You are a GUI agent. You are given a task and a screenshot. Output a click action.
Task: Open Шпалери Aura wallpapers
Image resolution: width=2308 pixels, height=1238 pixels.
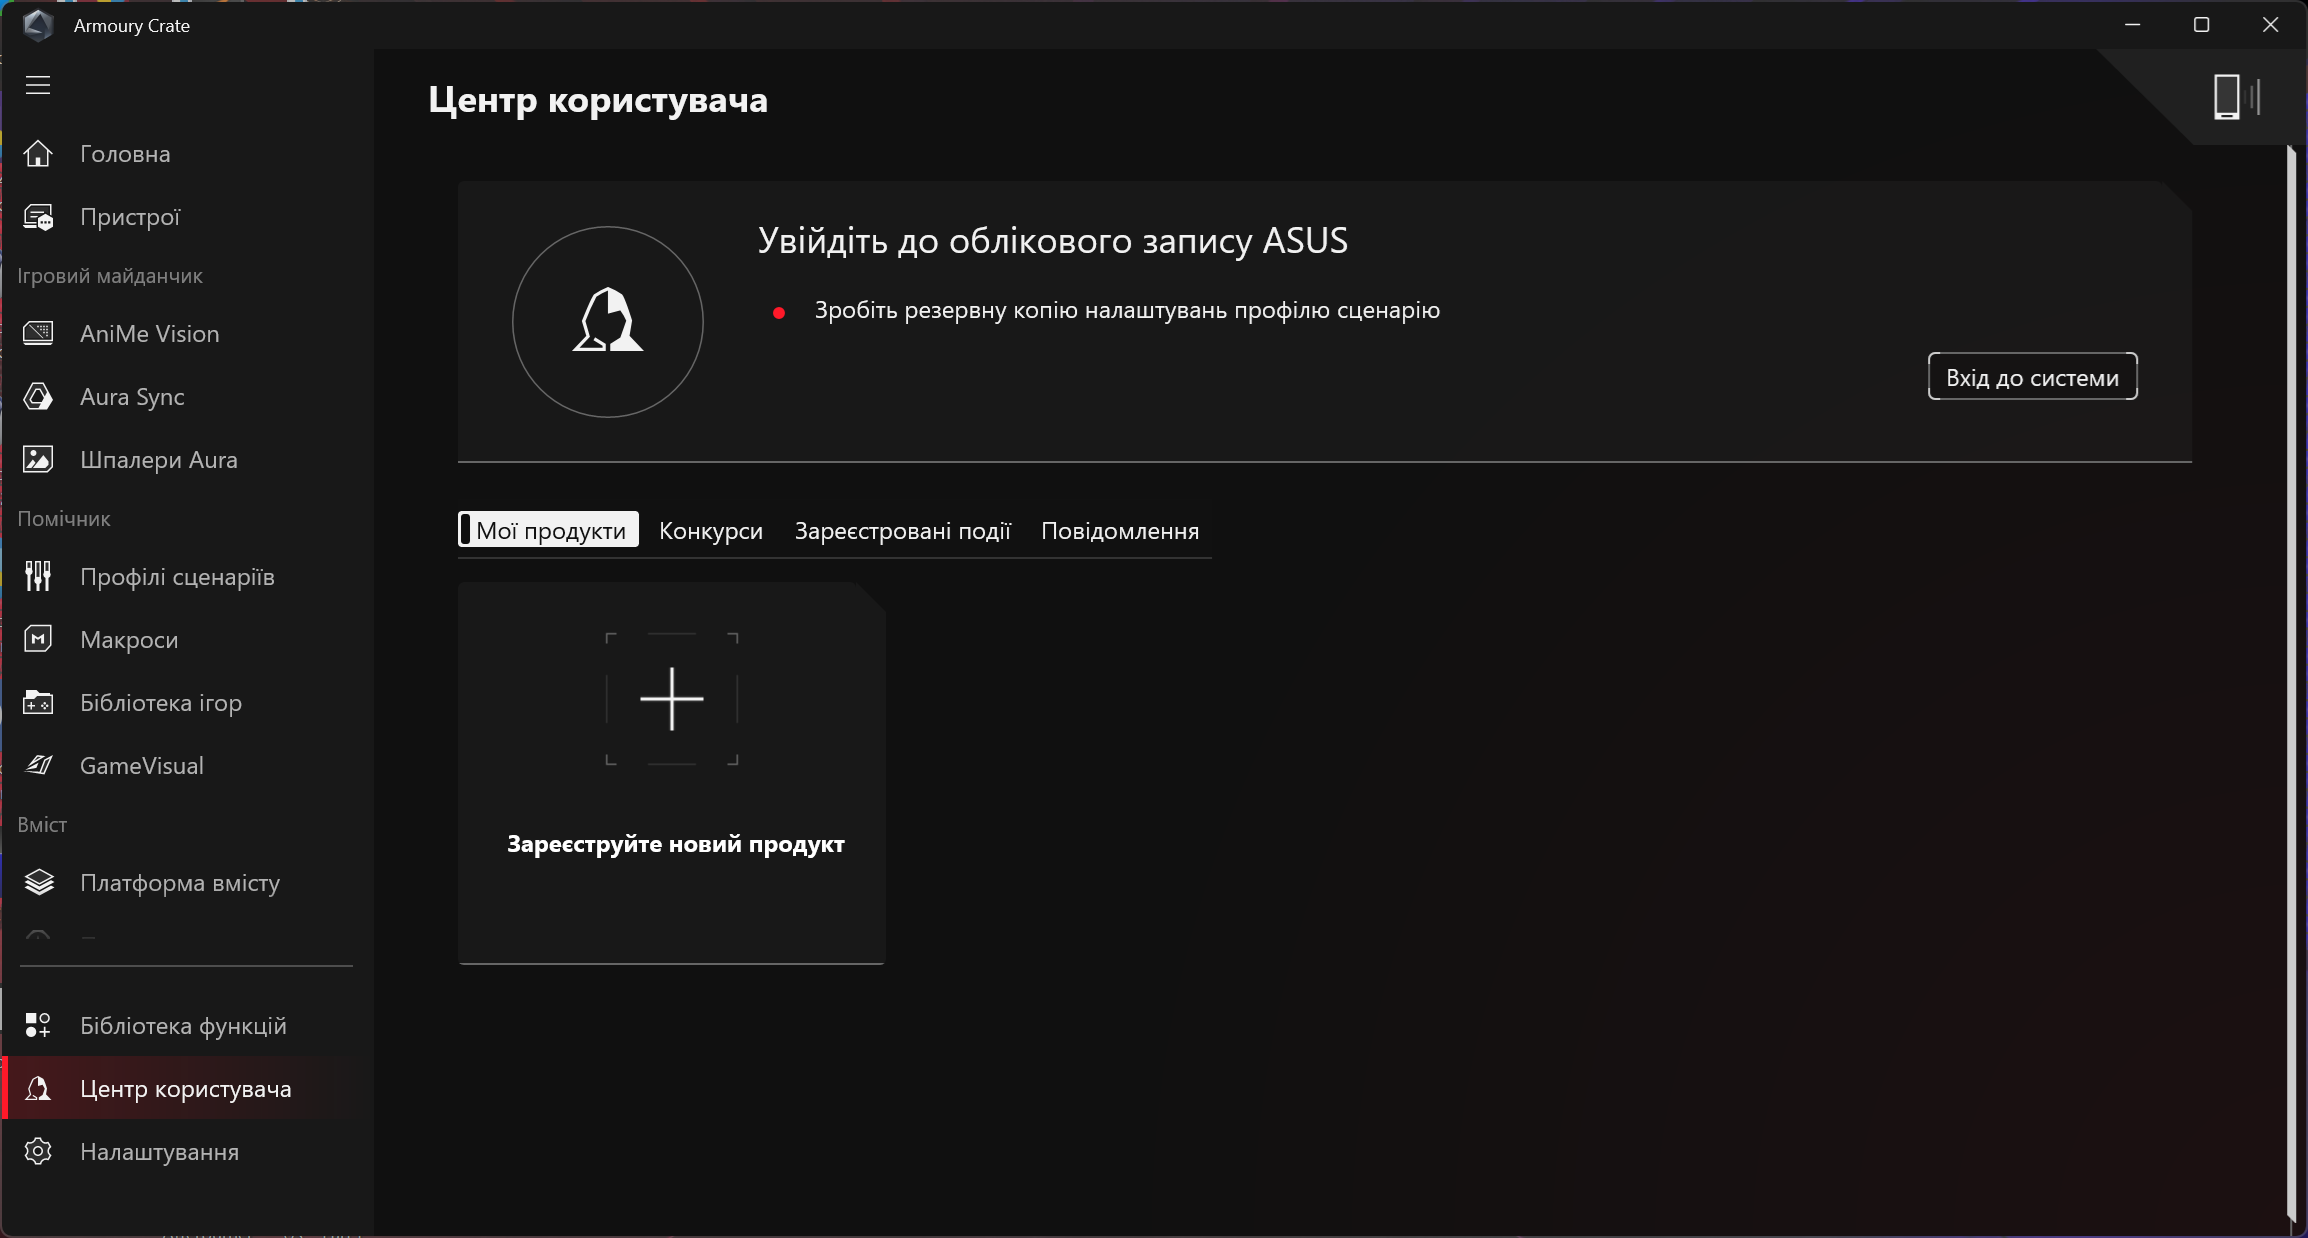(x=158, y=460)
